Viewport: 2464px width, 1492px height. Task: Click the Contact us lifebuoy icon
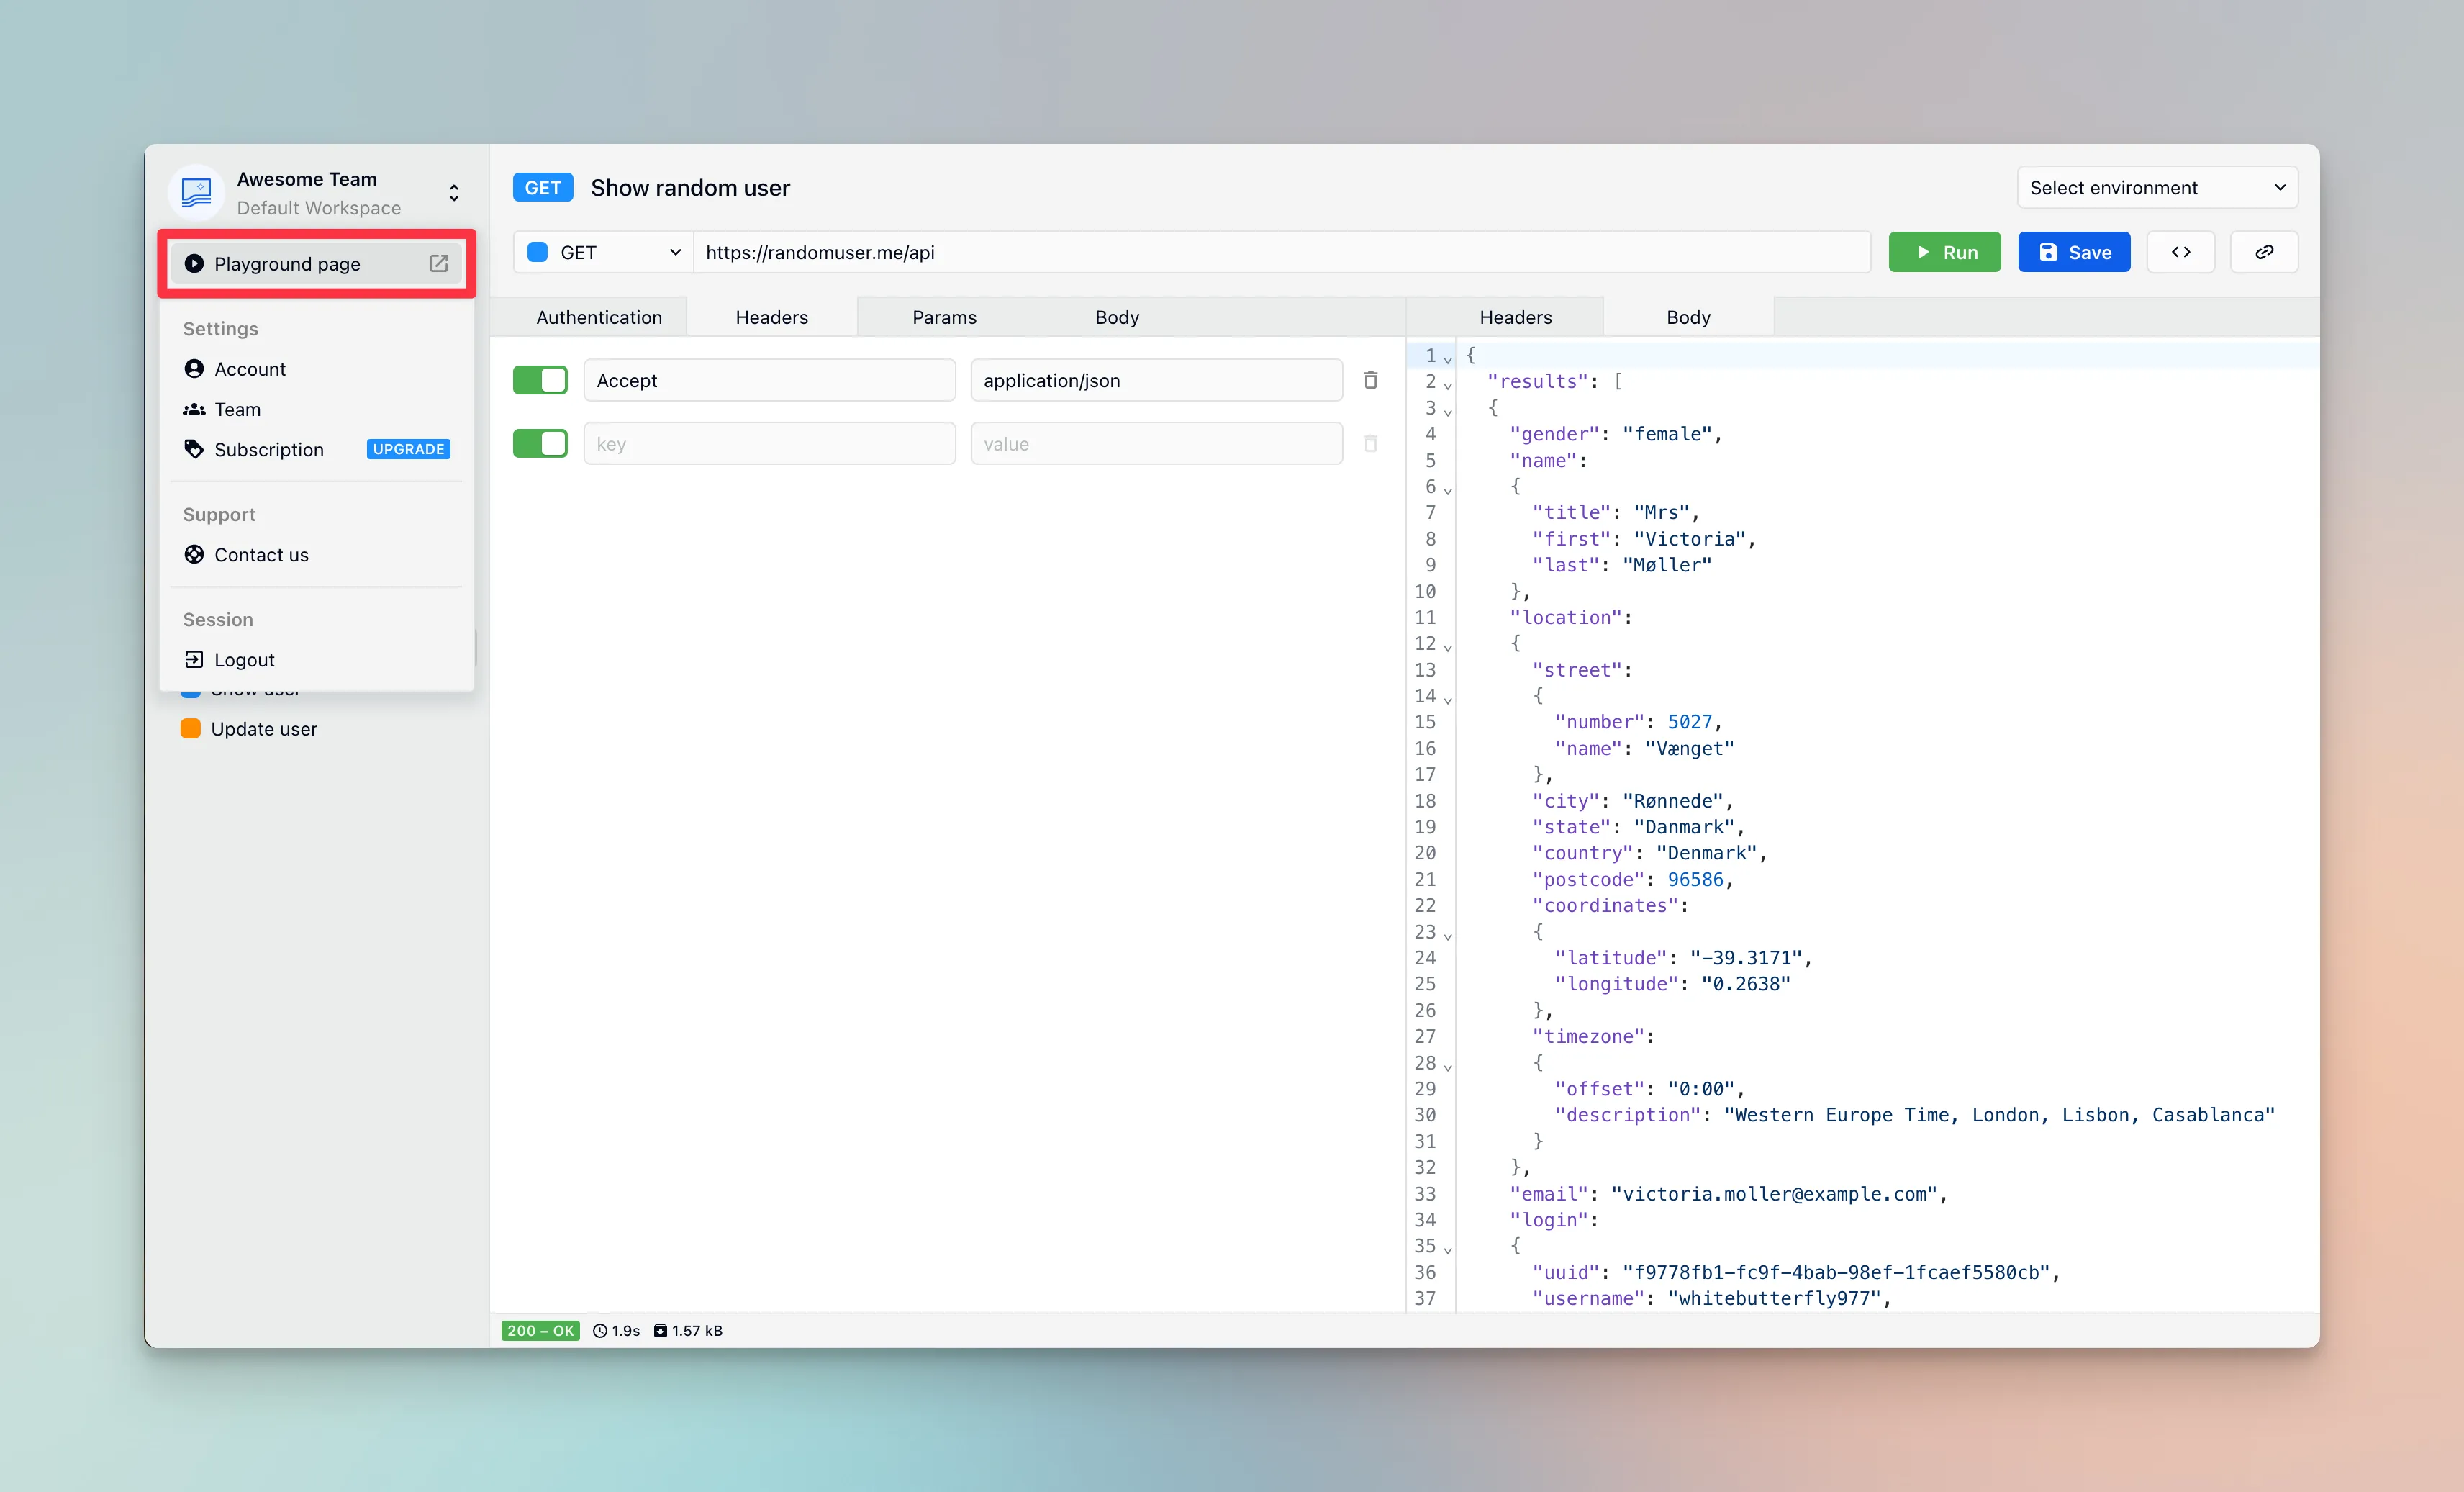194,554
